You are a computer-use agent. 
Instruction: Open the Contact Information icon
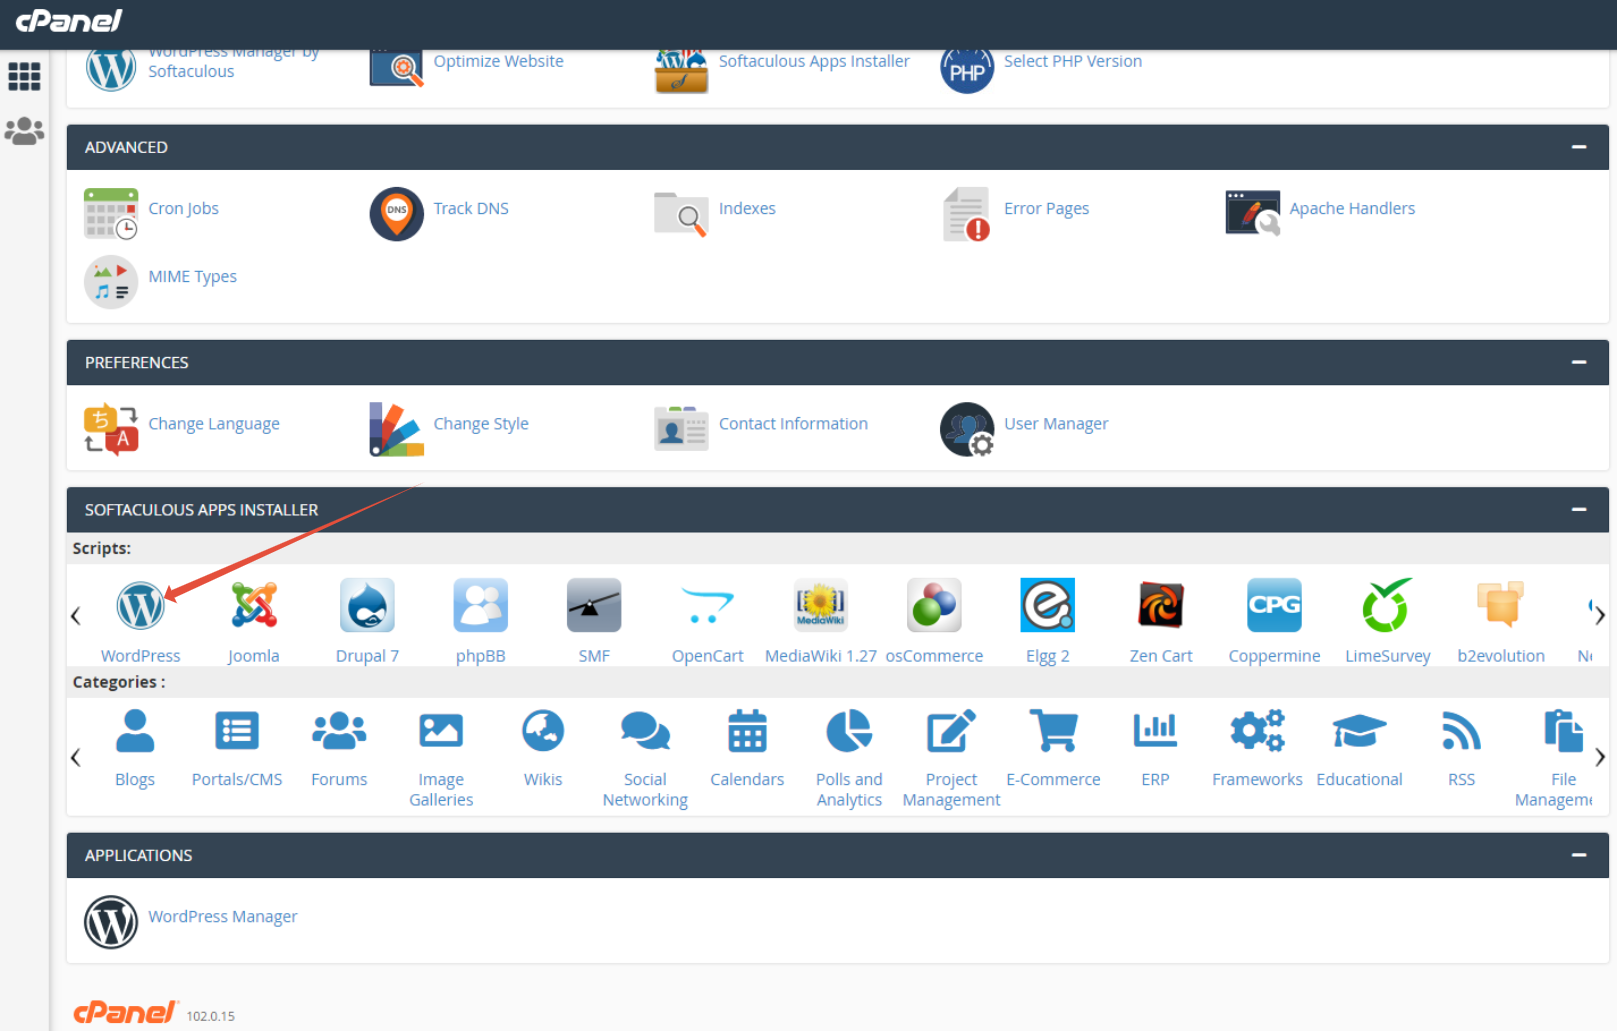pyautogui.click(x=681, y=429)
